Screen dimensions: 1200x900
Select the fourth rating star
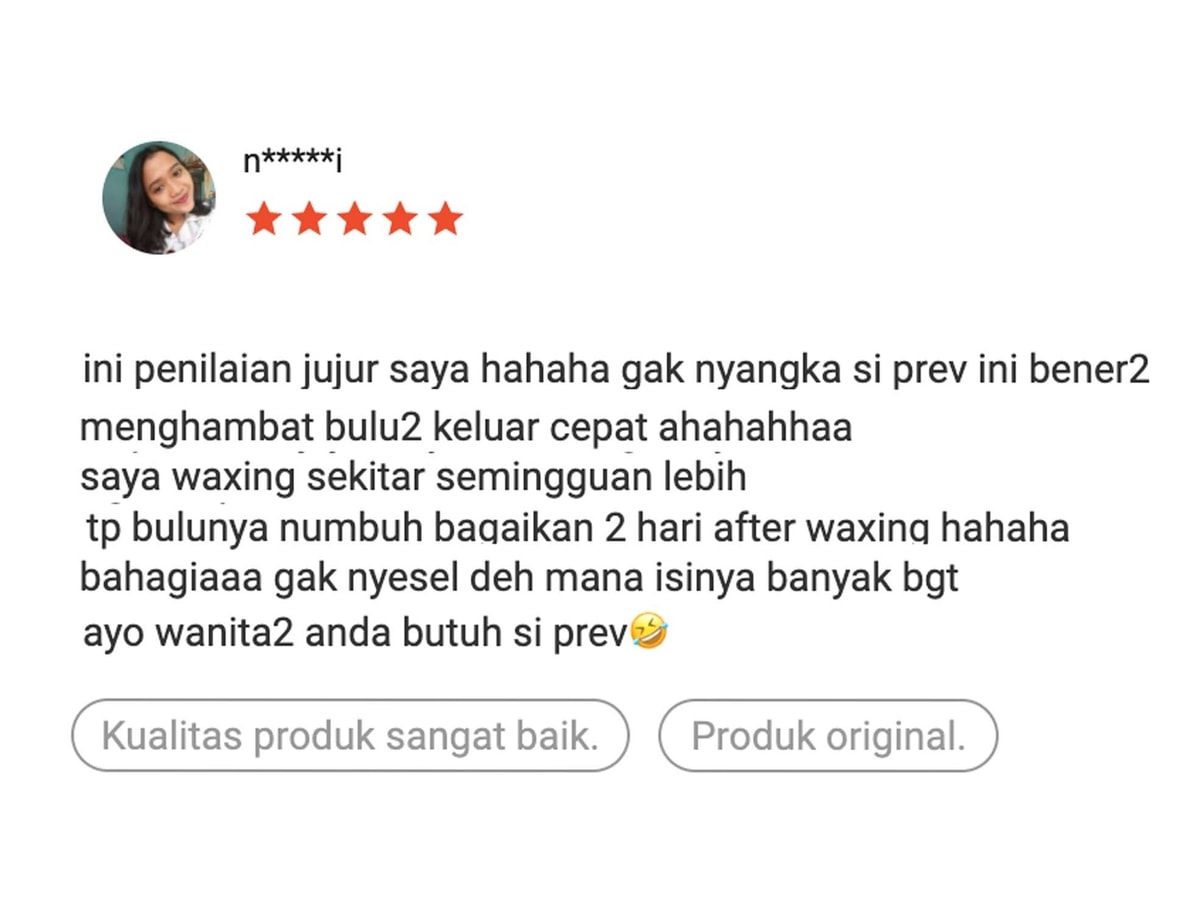tap(400, 218)
